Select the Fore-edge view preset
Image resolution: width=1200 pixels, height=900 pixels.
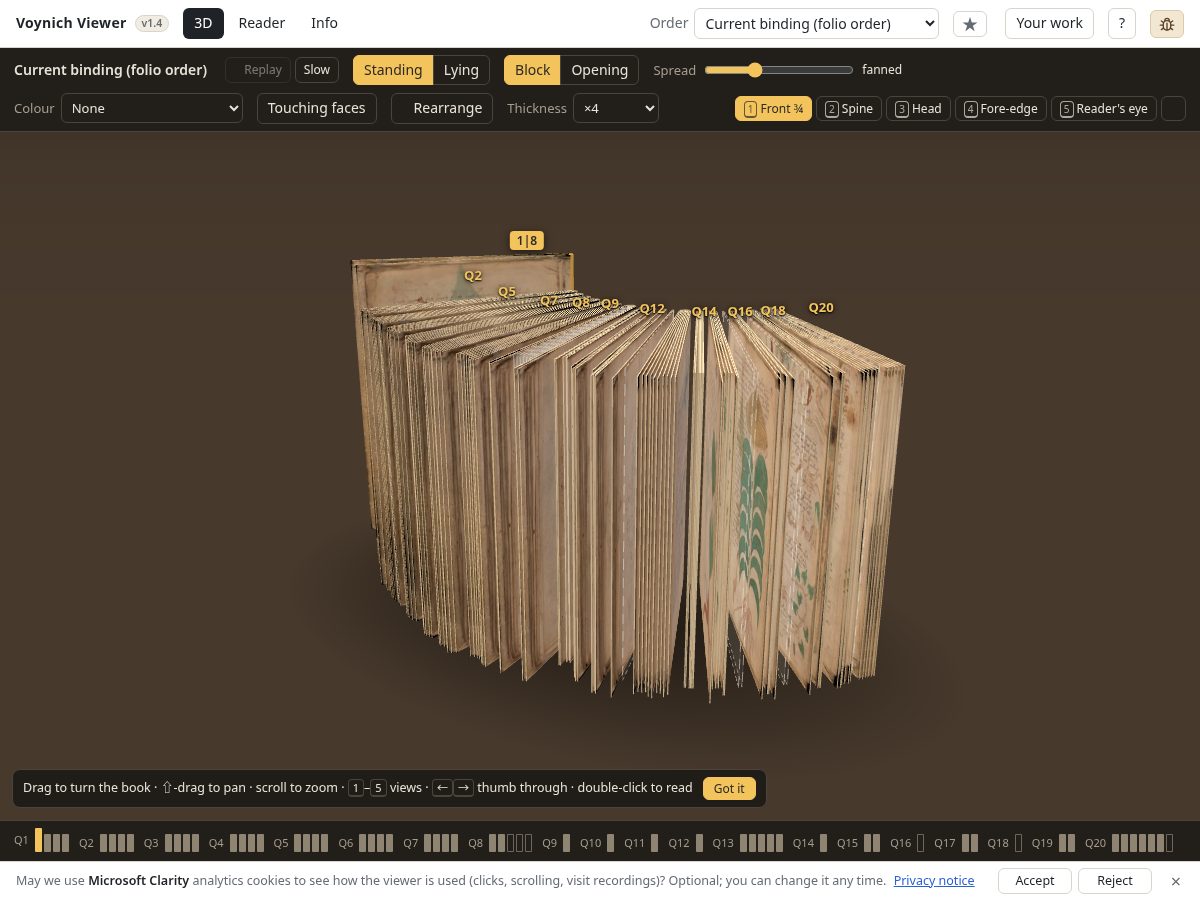tap(1001, 108)
